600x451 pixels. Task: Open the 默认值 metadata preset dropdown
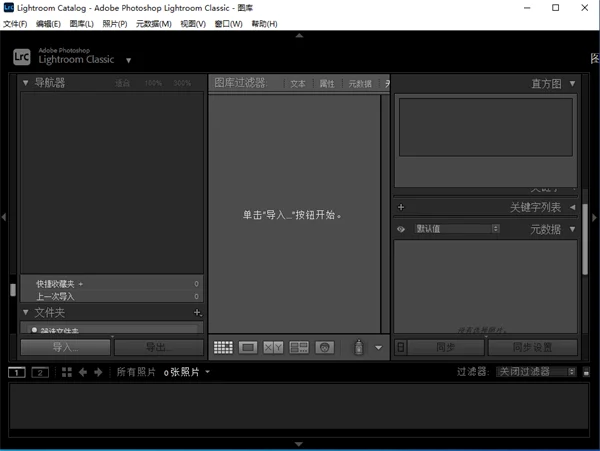click(x=457, y=229)
